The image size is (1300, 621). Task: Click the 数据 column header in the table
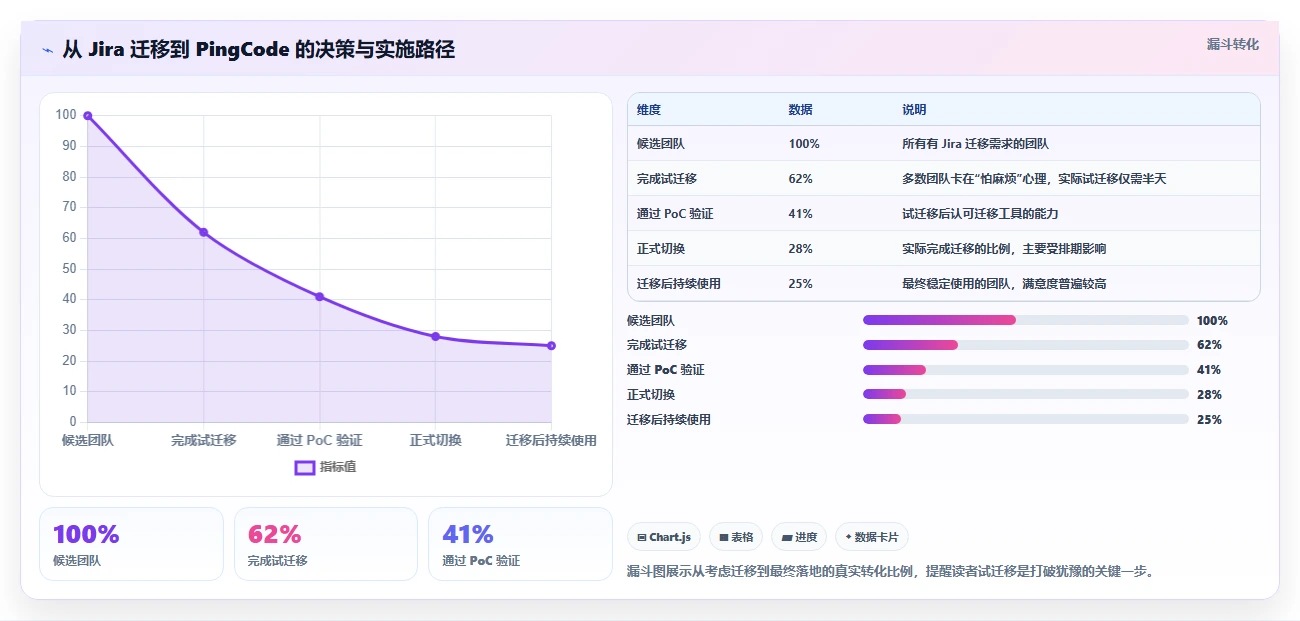click(801, 110)
